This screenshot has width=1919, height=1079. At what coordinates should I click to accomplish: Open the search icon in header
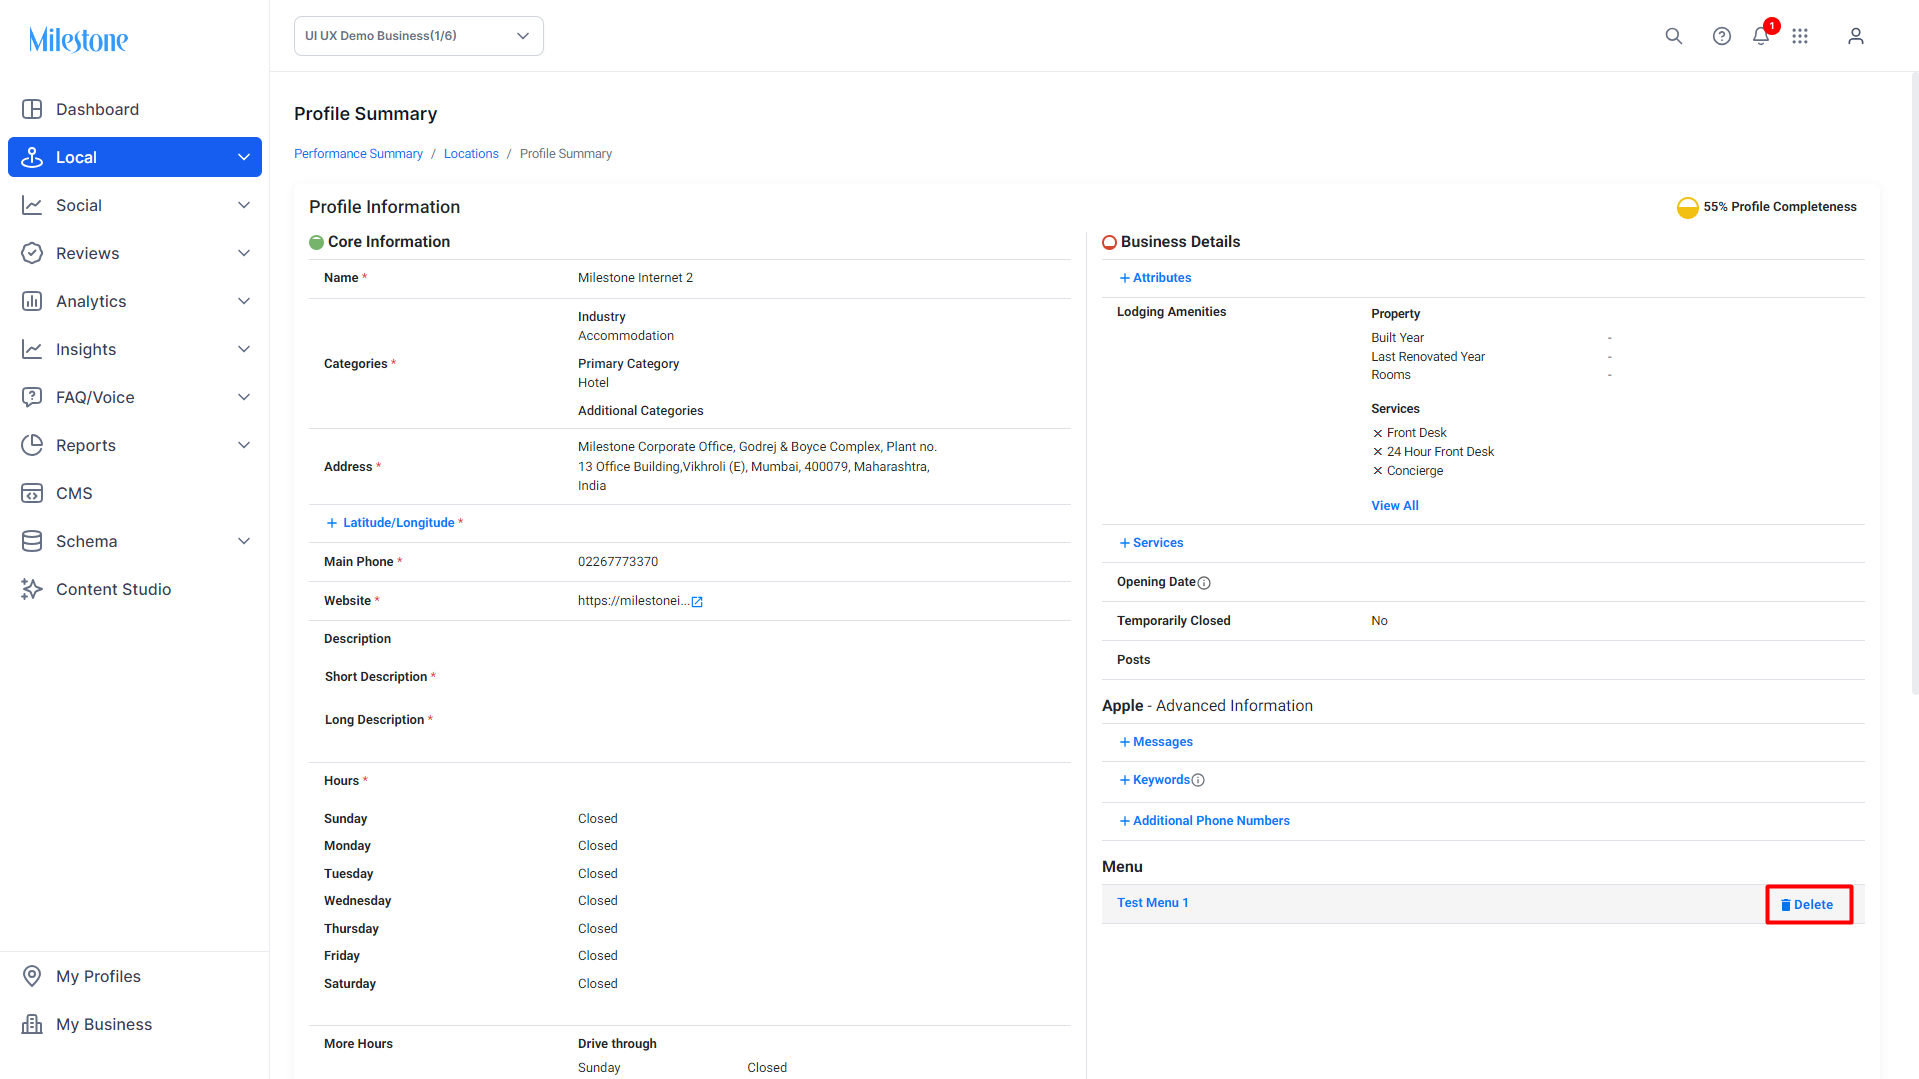pos(1673,36)
